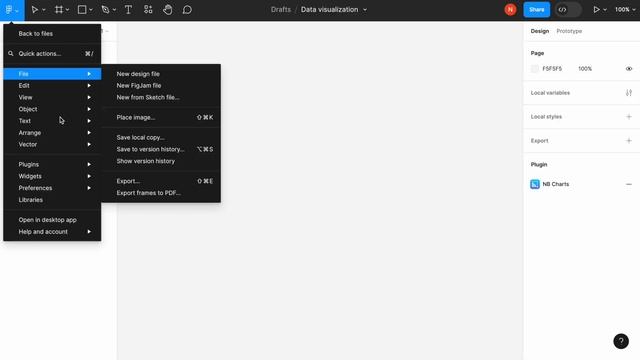Click the page opacity 100% field
The width and height of the screenshot is (640, 360).
585,69
